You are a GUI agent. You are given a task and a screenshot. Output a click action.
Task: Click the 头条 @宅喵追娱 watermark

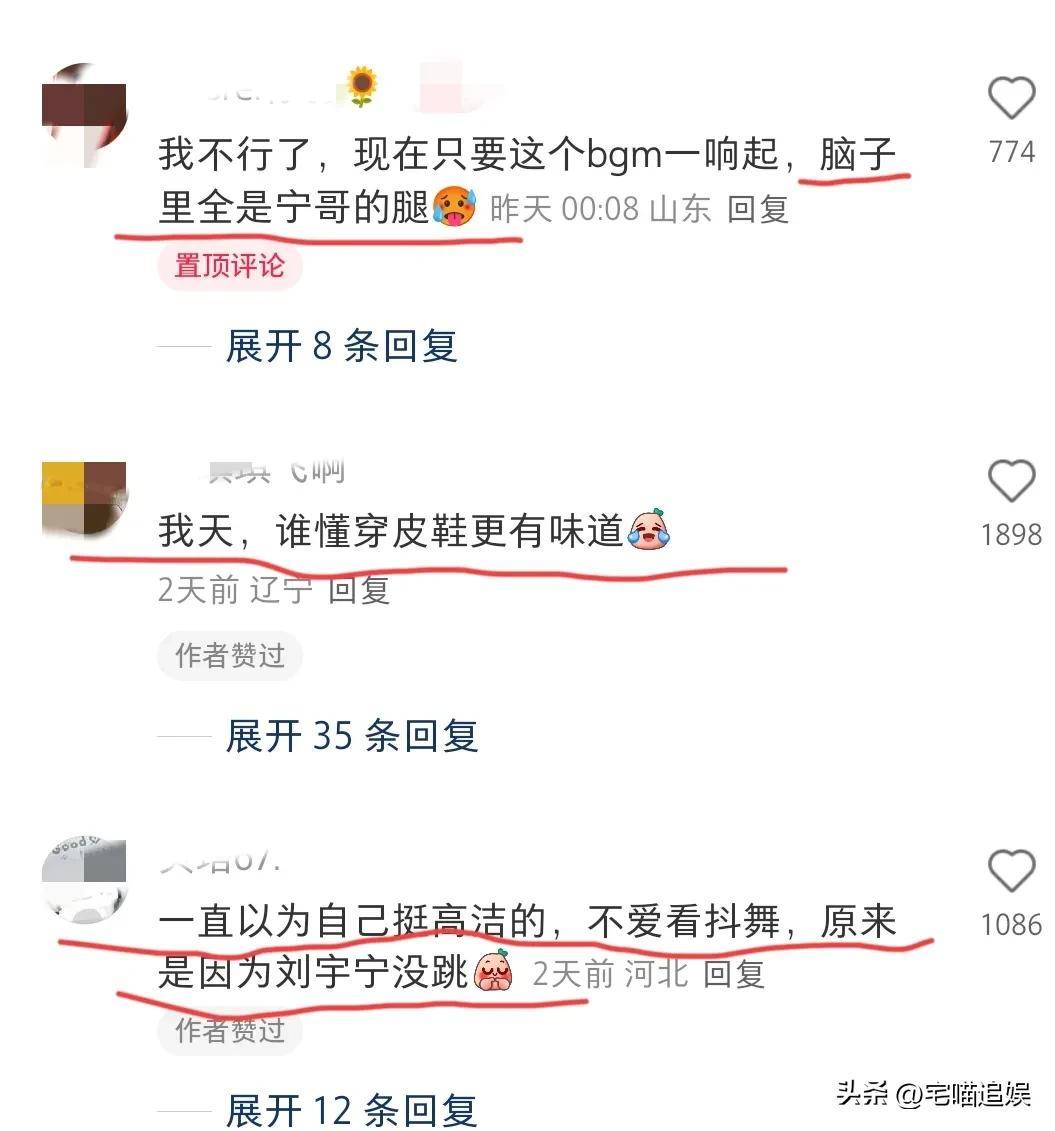[x=934, y=1095]
